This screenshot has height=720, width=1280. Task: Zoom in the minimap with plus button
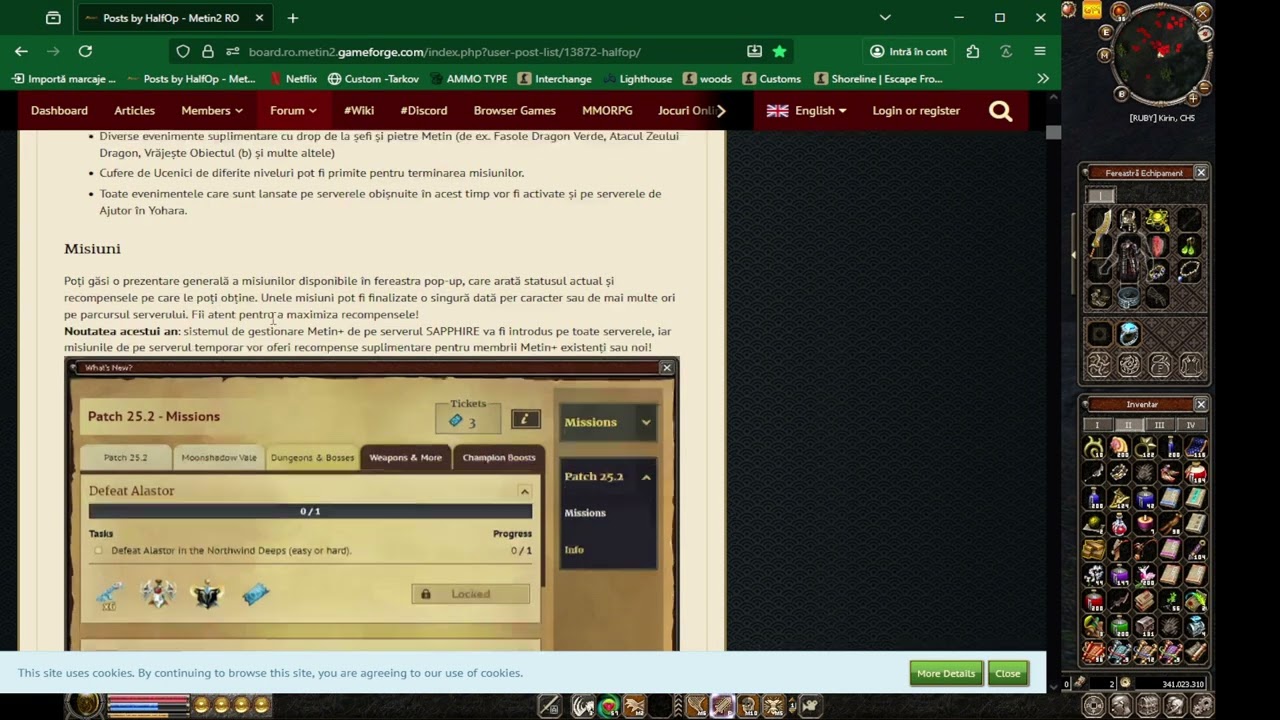point(1193,98)
